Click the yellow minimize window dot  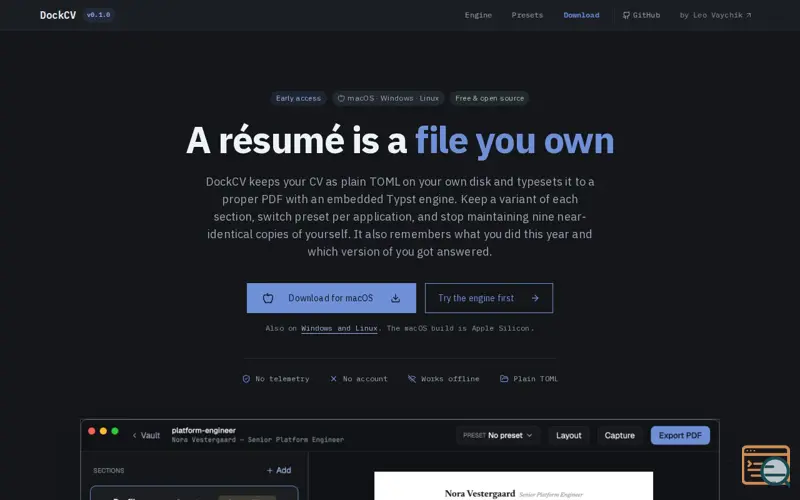[103, 431]
